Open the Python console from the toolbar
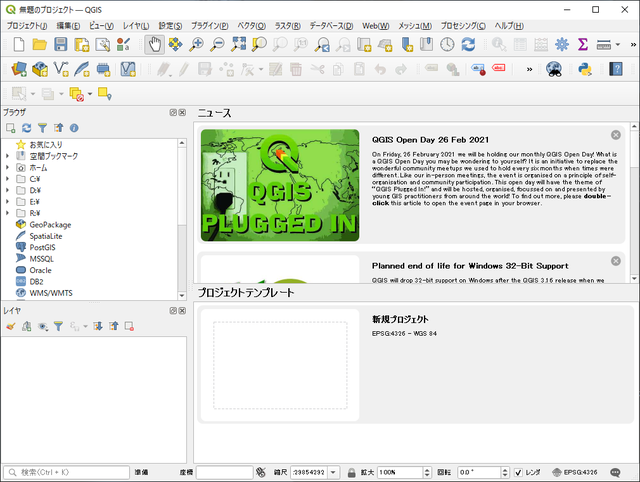 [585, 69]
